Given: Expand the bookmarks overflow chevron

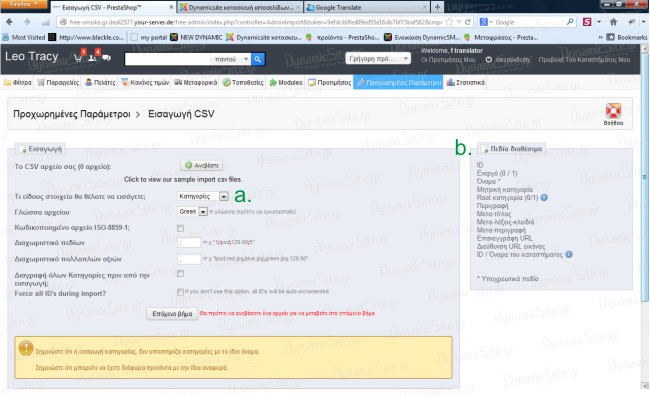Looking at the screenshot, I should (x=600, y=37).
